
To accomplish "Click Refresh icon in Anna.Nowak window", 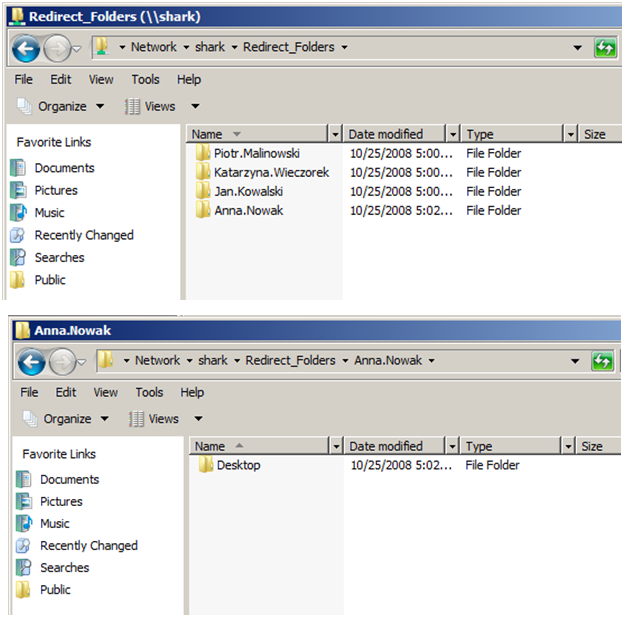I will coord(603,361).
